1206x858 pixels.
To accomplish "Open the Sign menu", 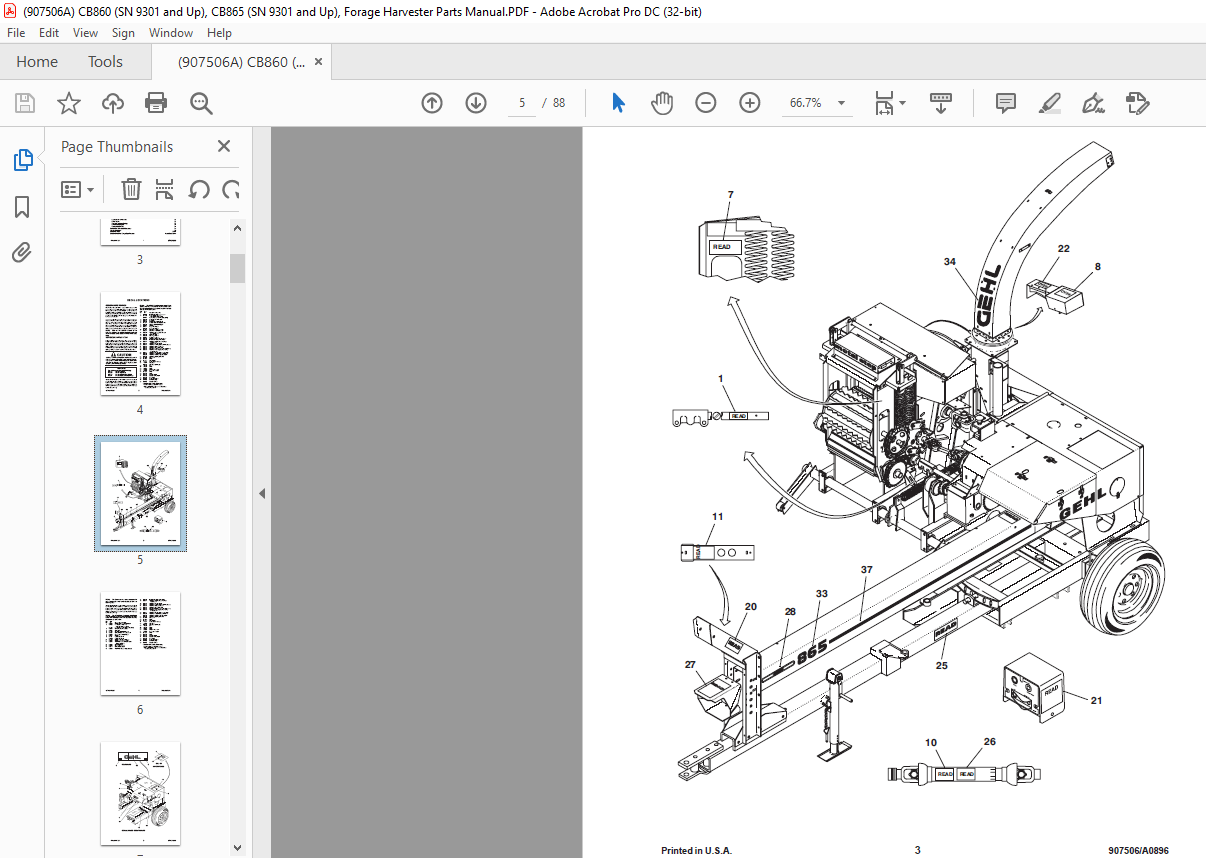I will [x=123, y=33].
